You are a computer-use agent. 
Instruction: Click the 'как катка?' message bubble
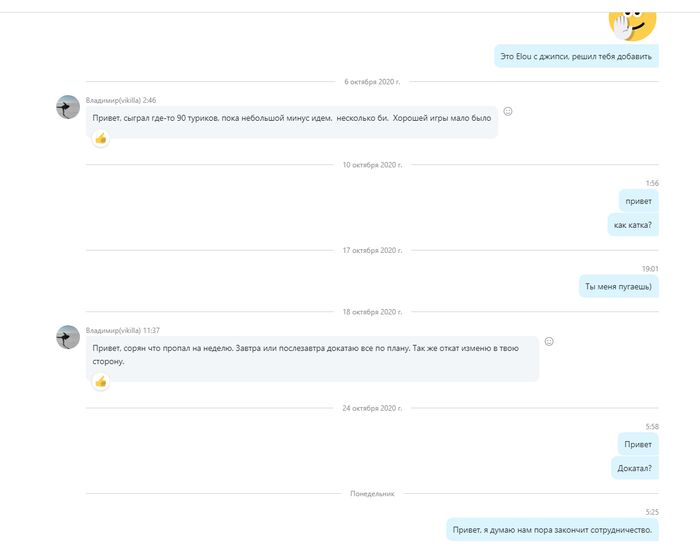(632, 225)
